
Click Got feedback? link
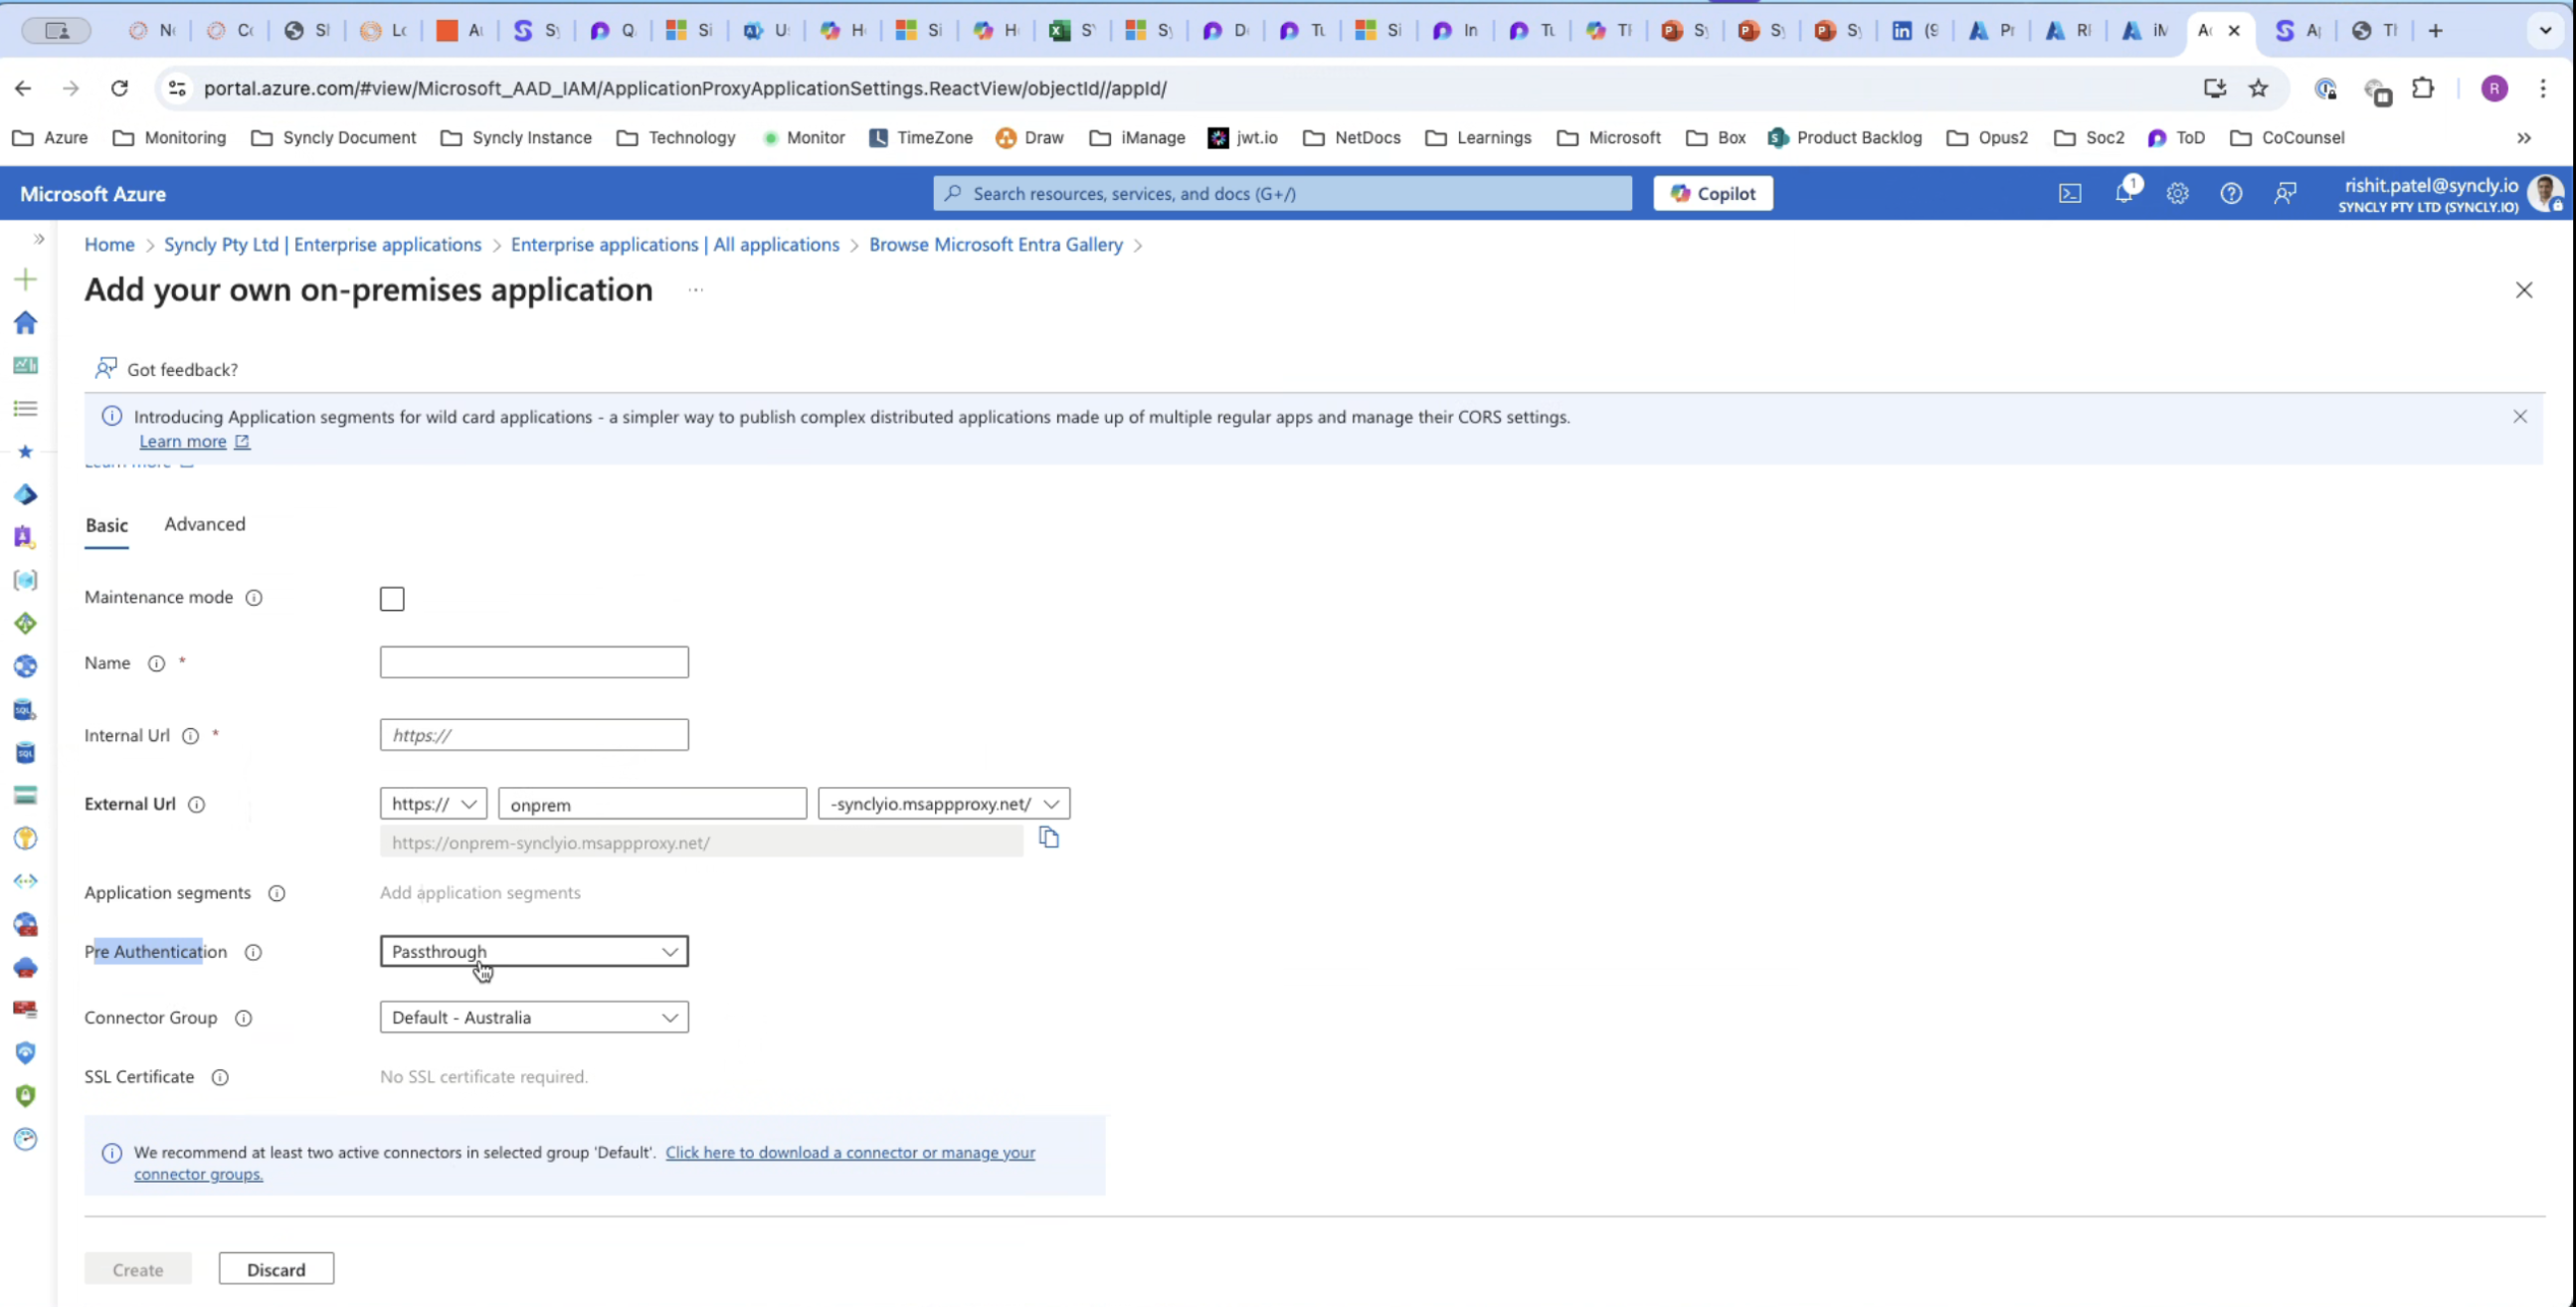167,370
